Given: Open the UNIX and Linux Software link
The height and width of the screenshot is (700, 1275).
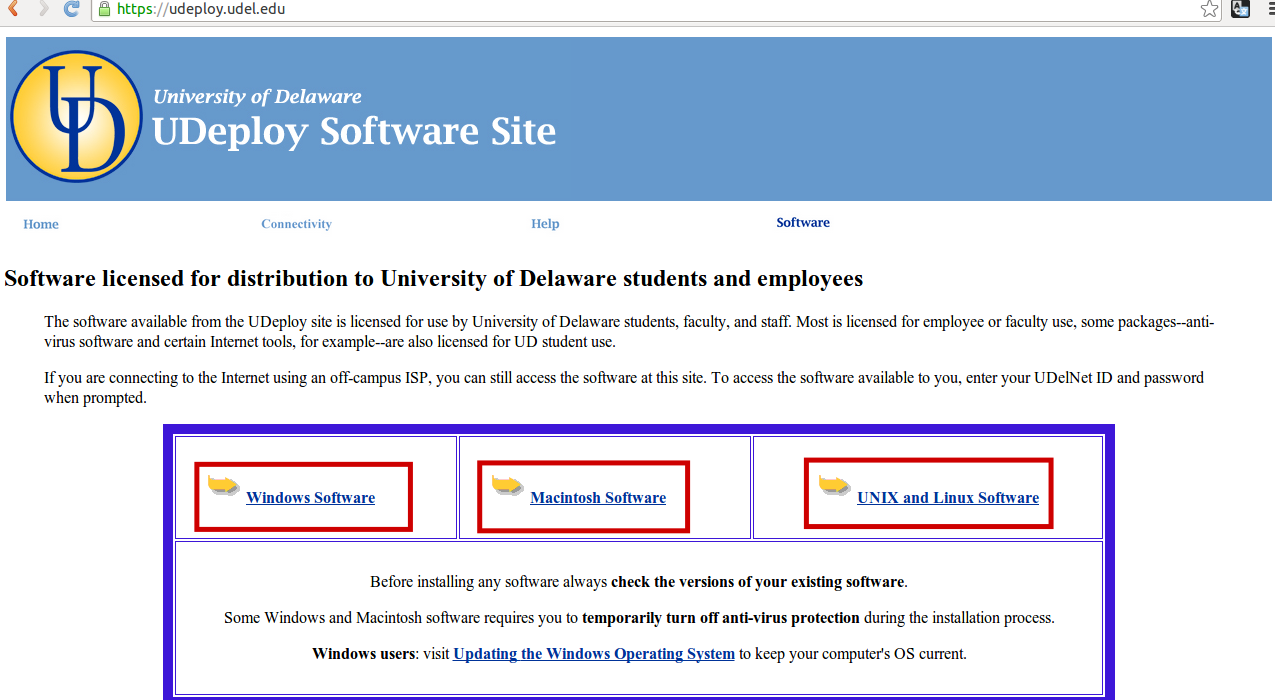Looking at the screenshot, I should [x=948, y=498].
